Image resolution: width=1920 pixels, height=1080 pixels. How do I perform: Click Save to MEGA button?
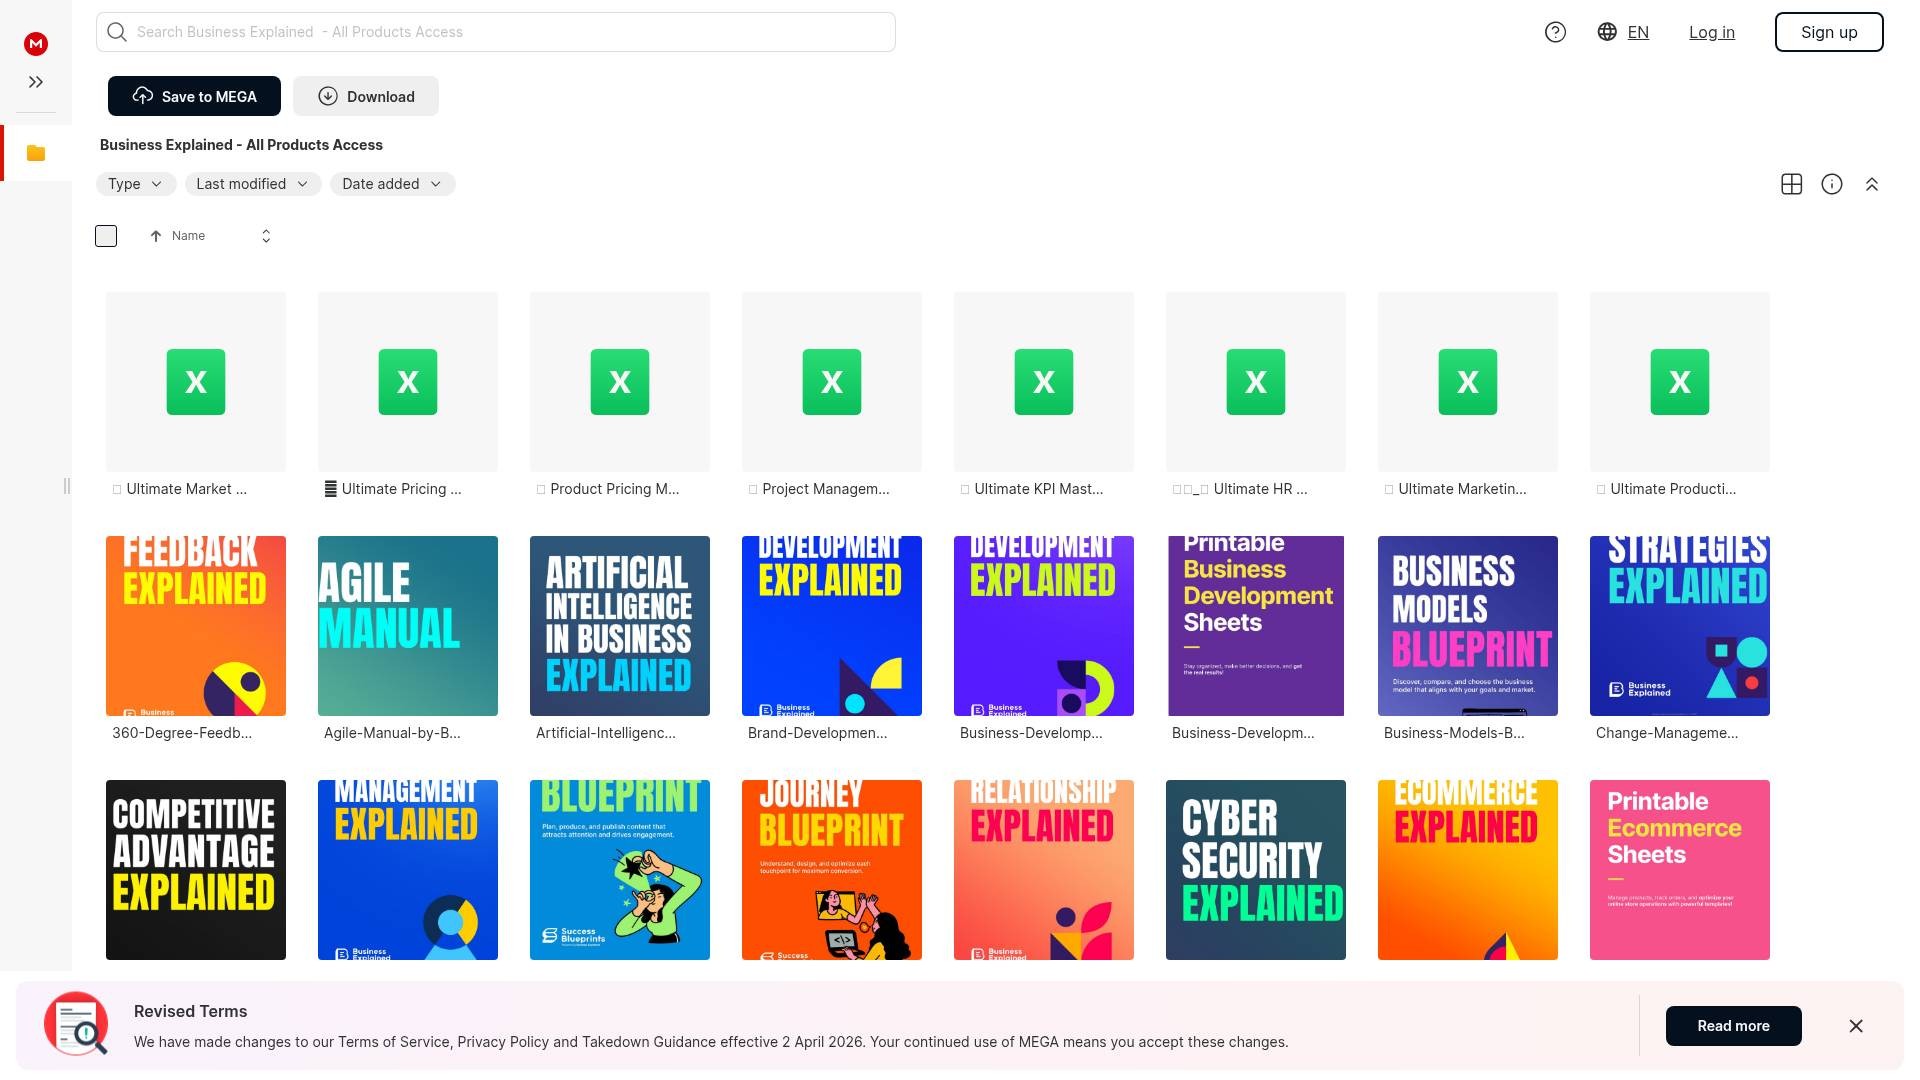coord(194,96)
